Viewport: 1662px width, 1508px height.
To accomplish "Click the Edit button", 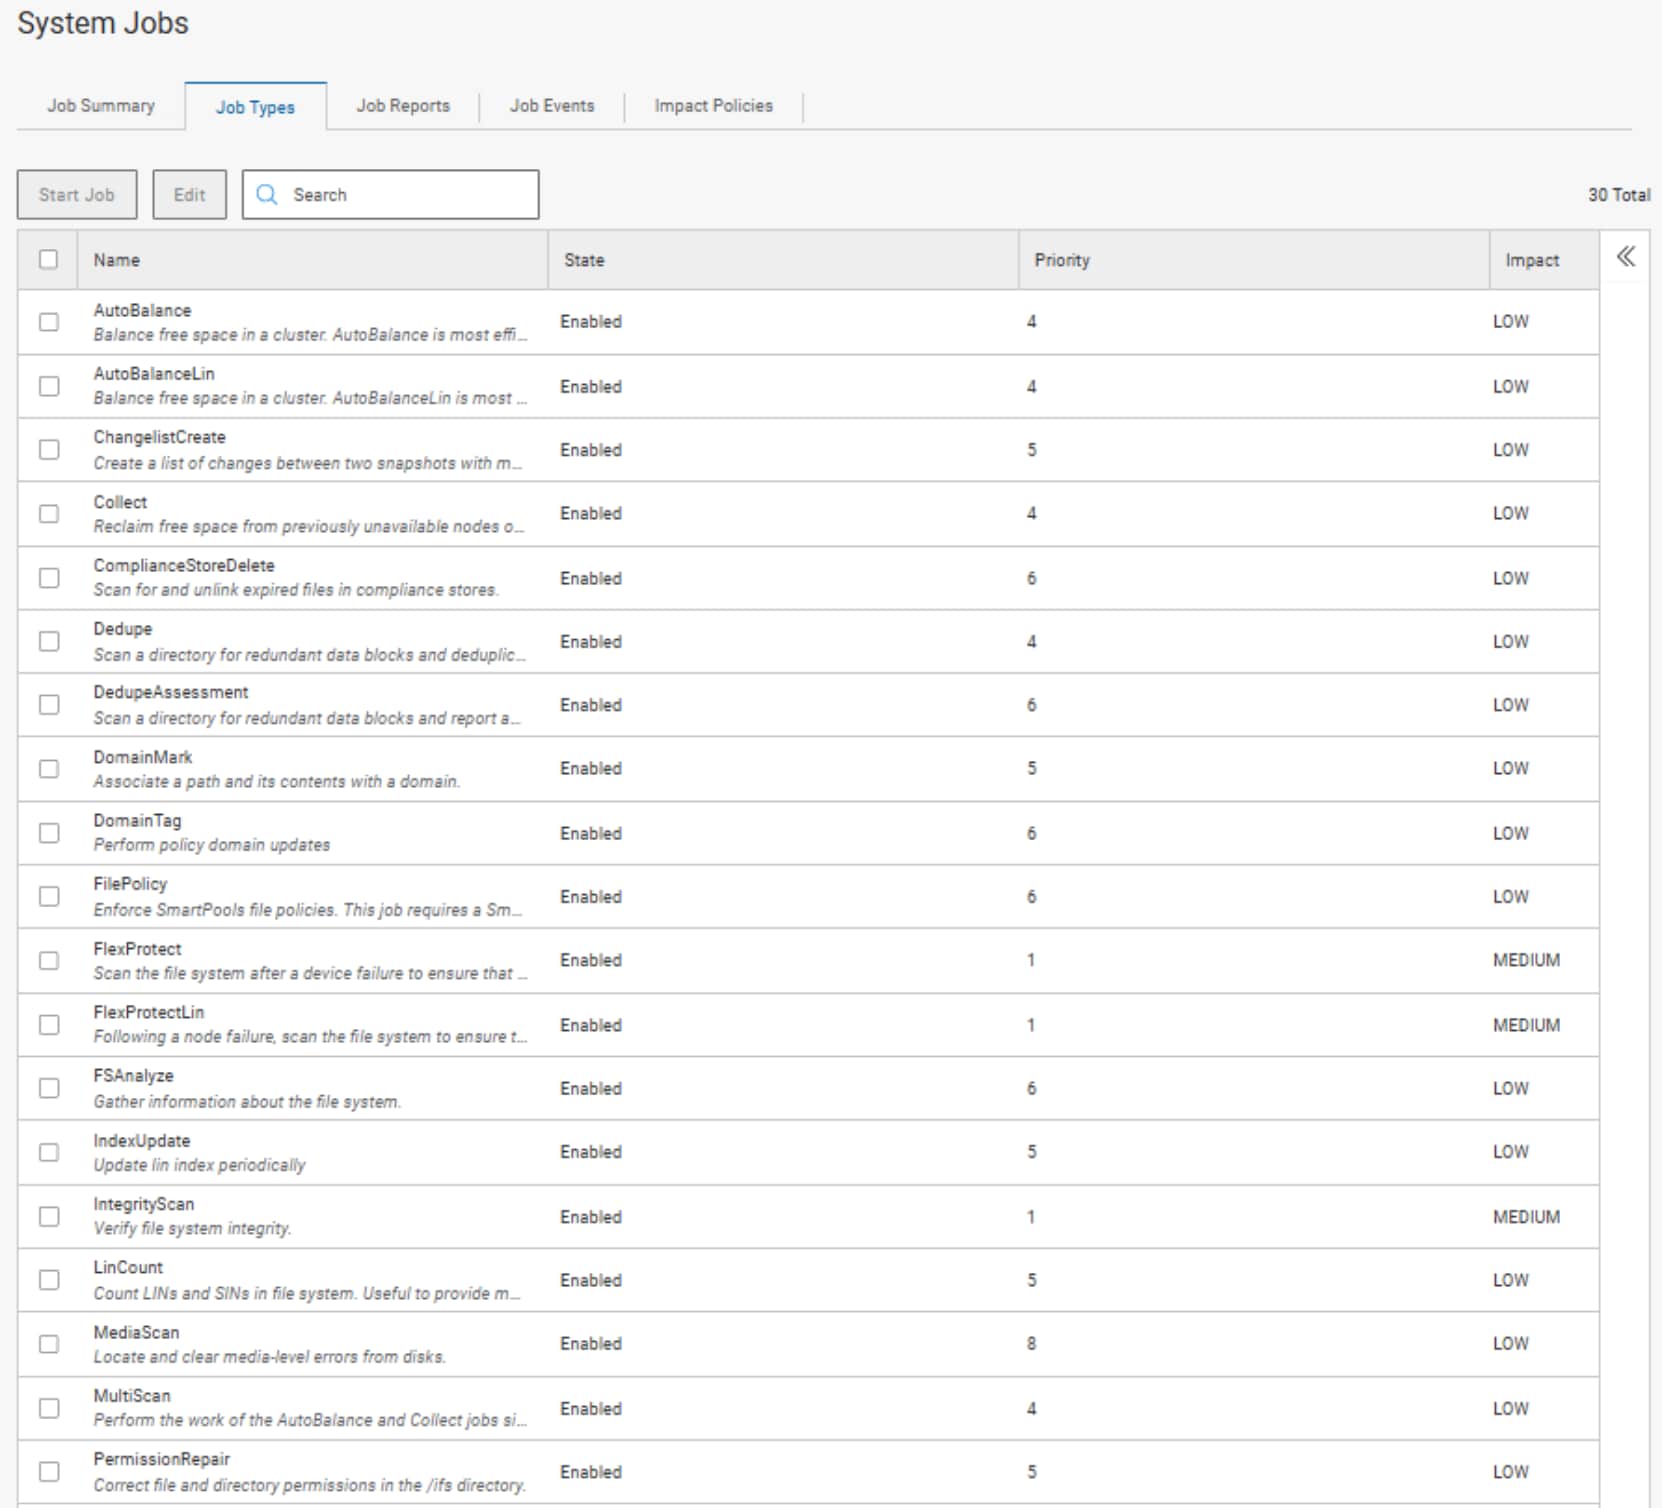I will (189, 194).
